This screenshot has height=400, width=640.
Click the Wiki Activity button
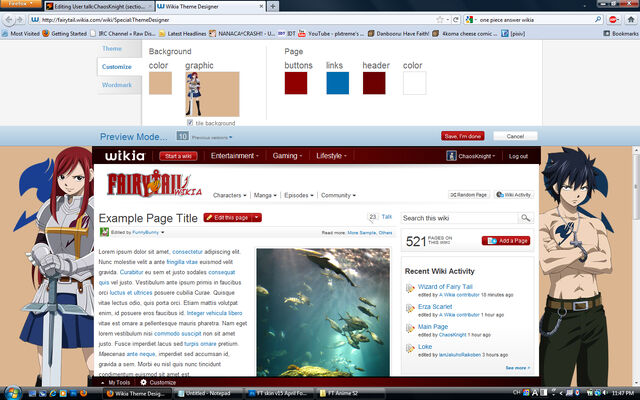[x=514, y=195]
